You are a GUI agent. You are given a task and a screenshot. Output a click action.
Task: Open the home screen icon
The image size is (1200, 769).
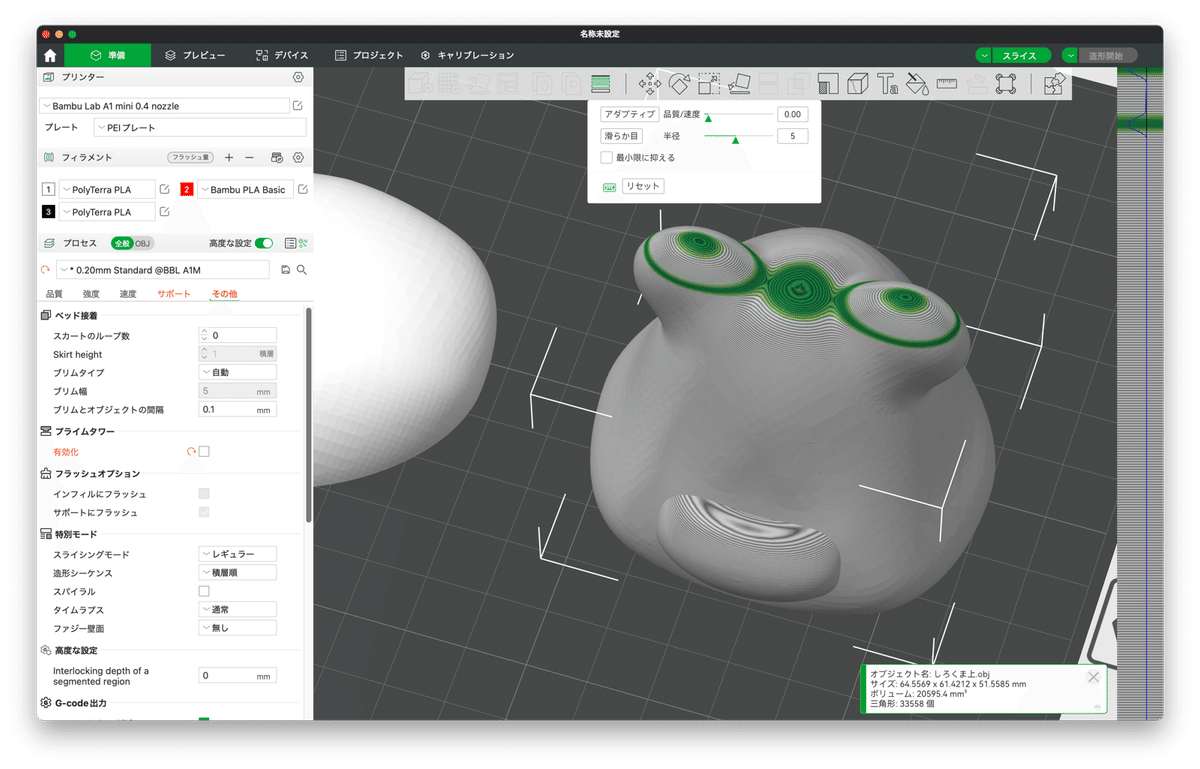(50, 55)
